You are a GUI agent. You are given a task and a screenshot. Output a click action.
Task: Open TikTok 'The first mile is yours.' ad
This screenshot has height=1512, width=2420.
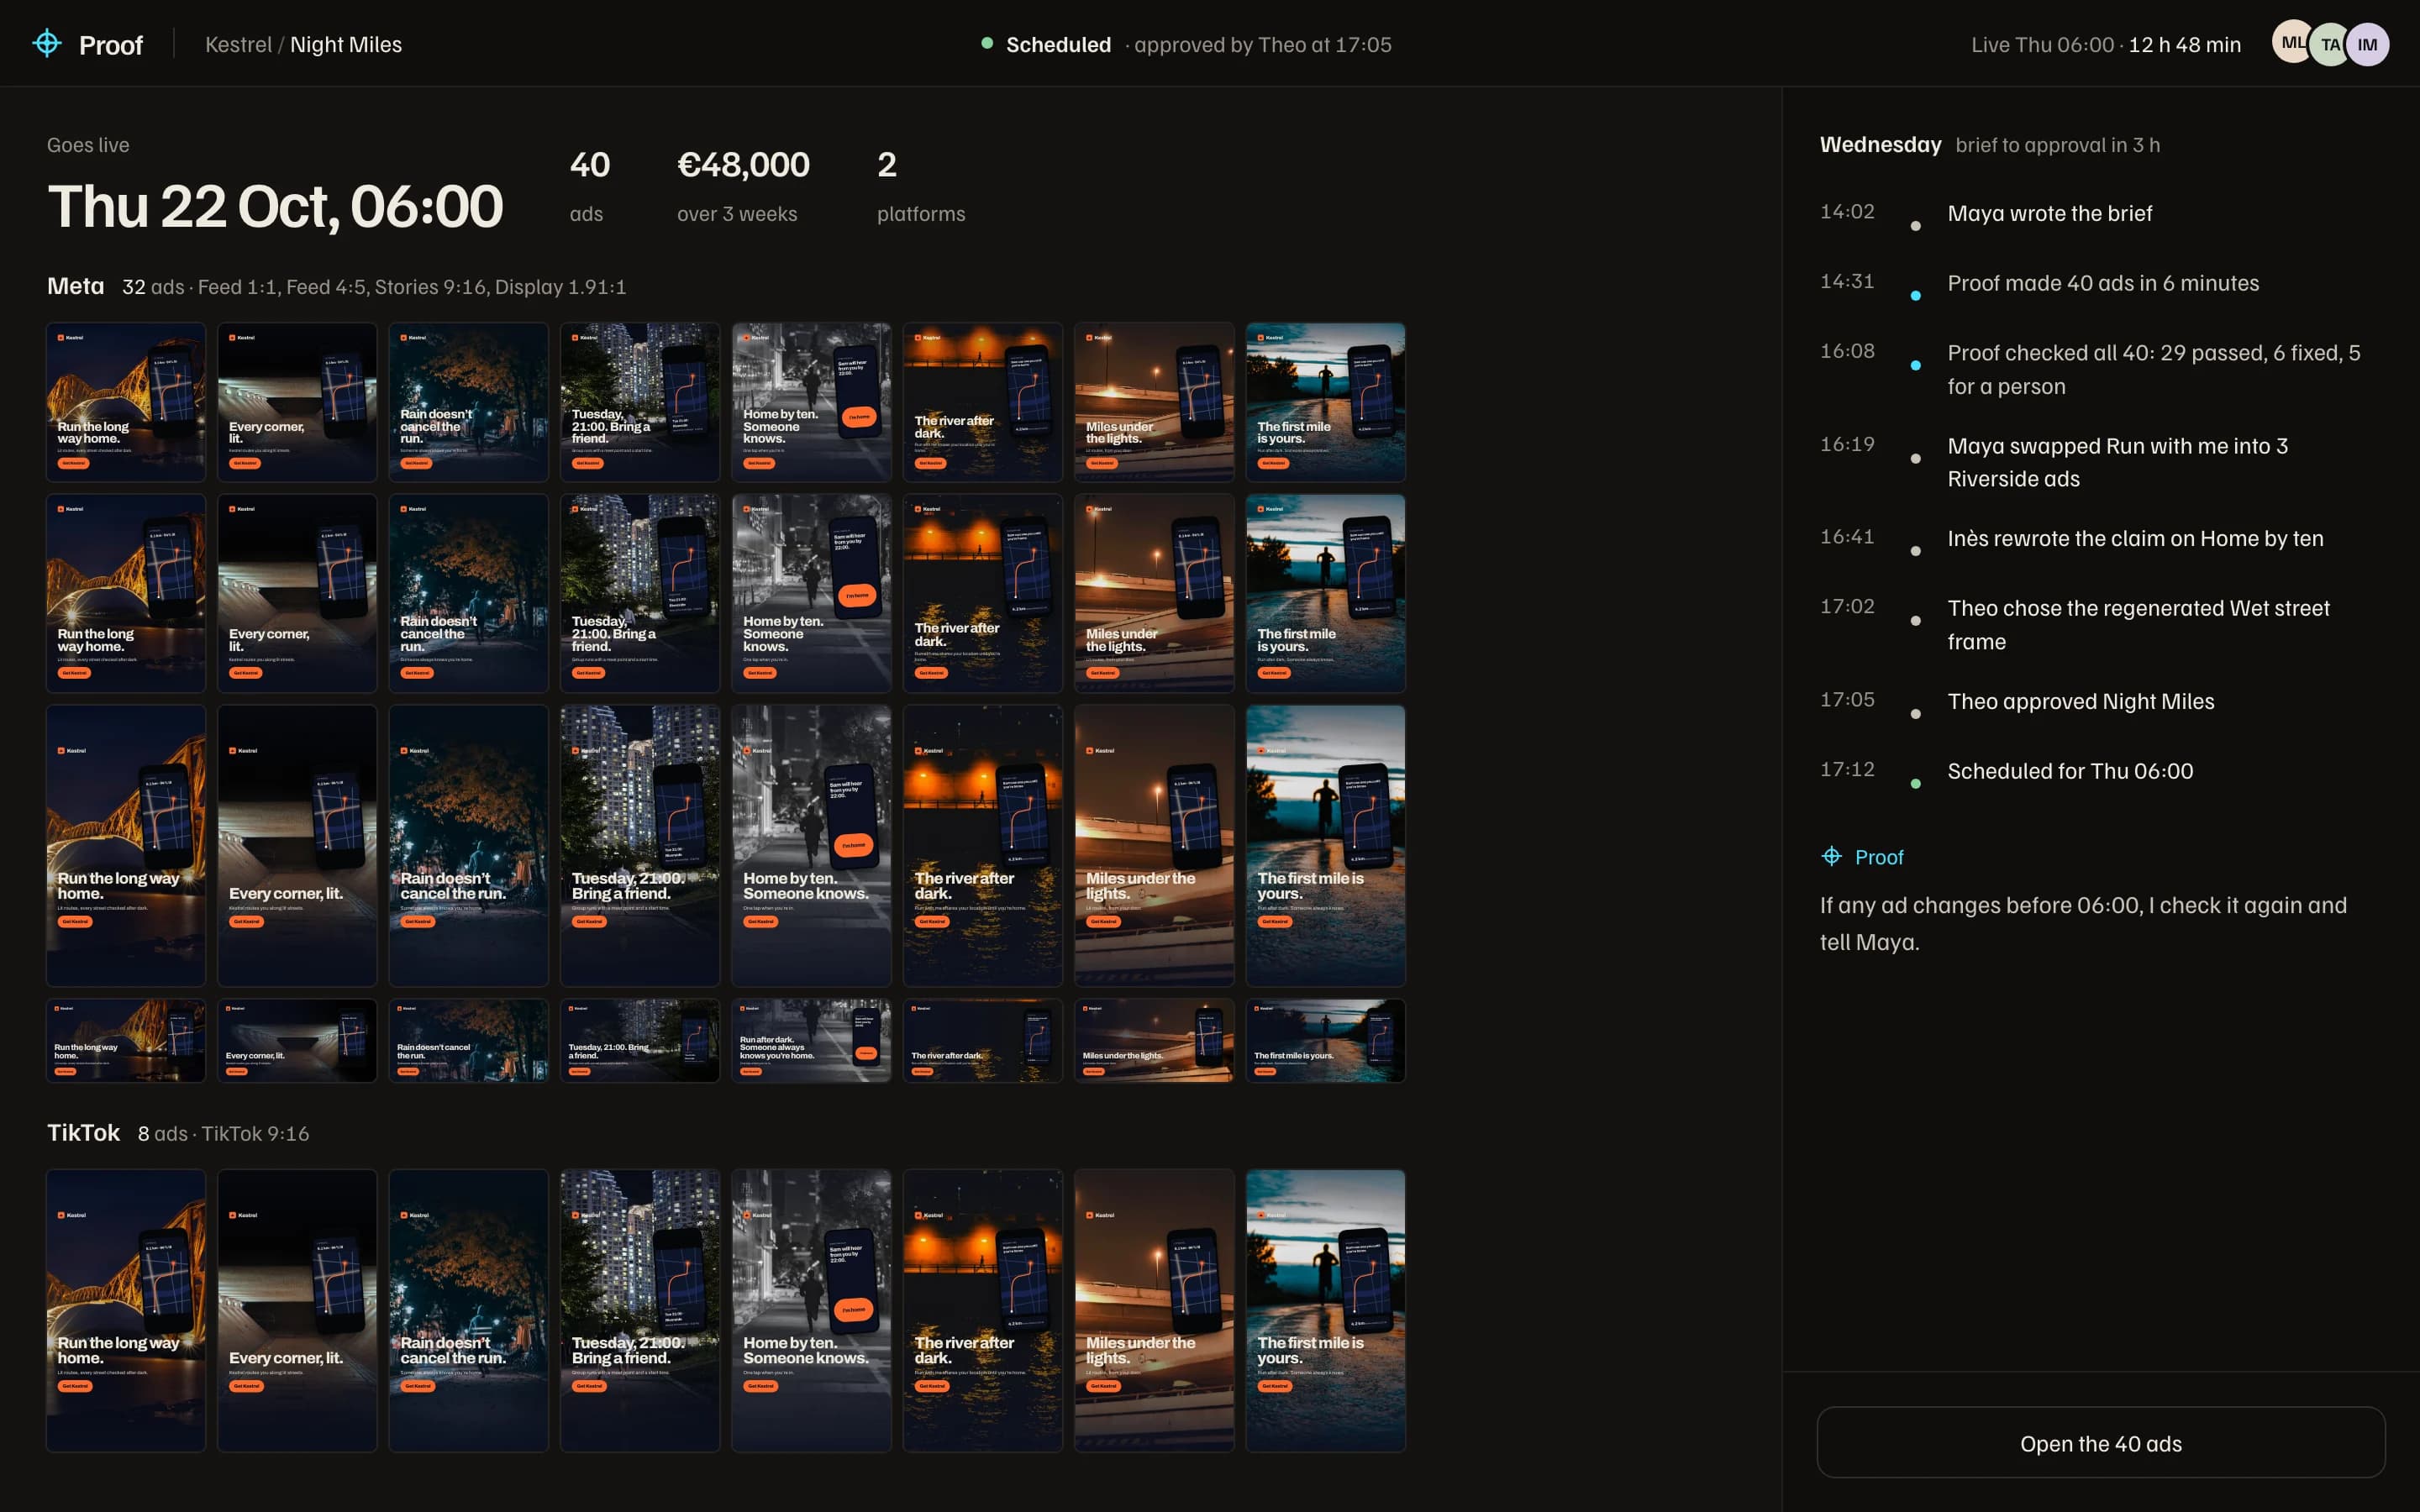[1325, 1310]
